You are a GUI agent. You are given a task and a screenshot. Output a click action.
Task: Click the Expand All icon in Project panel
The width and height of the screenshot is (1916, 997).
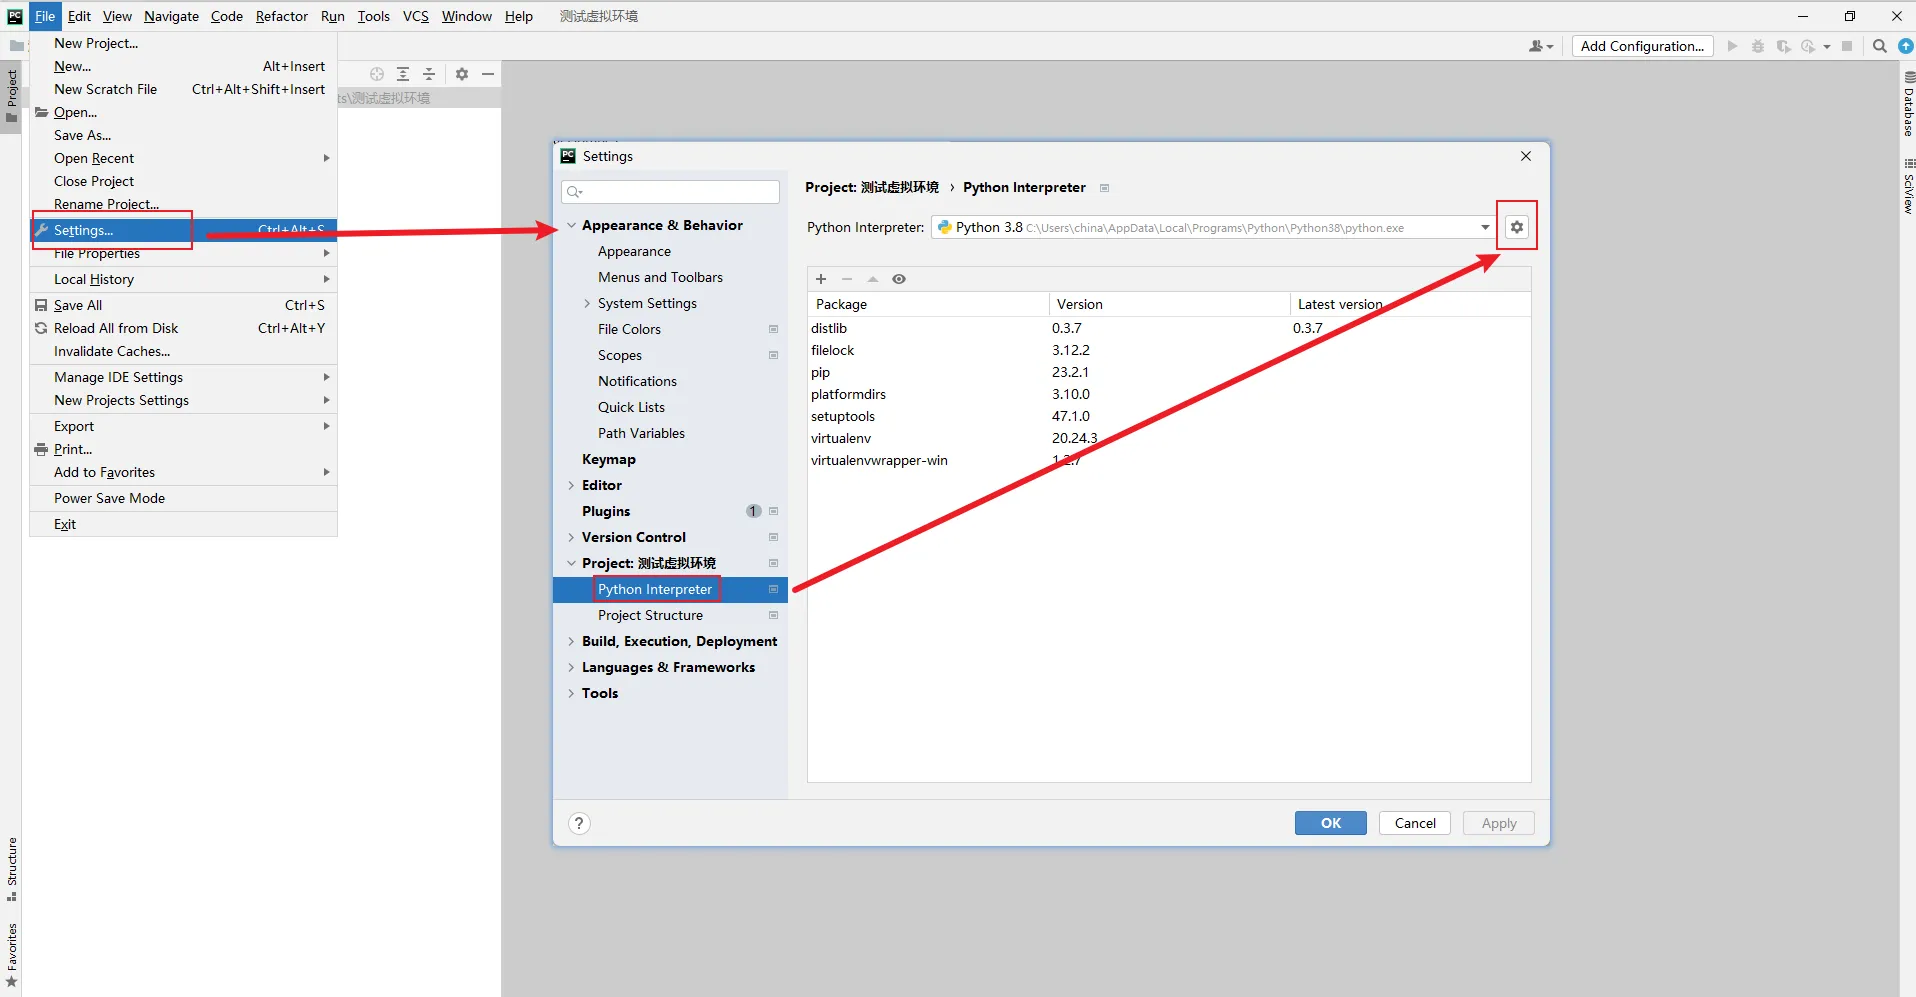click(403, 74)
